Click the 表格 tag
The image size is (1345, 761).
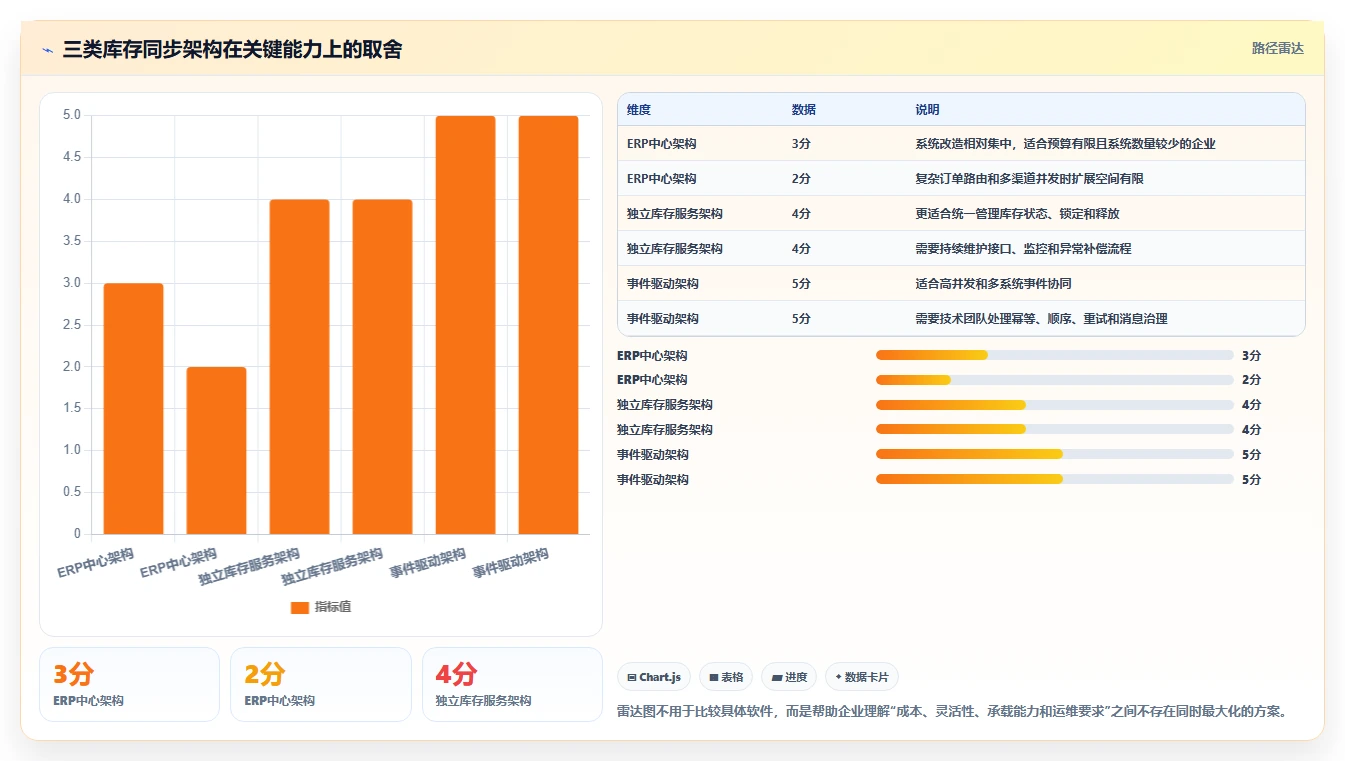(726, 677)
